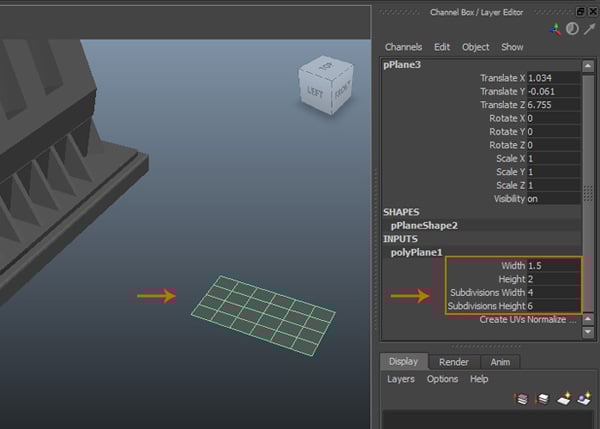Open the Layers menu
Screen dimensions: 600x429
(401, 379)
